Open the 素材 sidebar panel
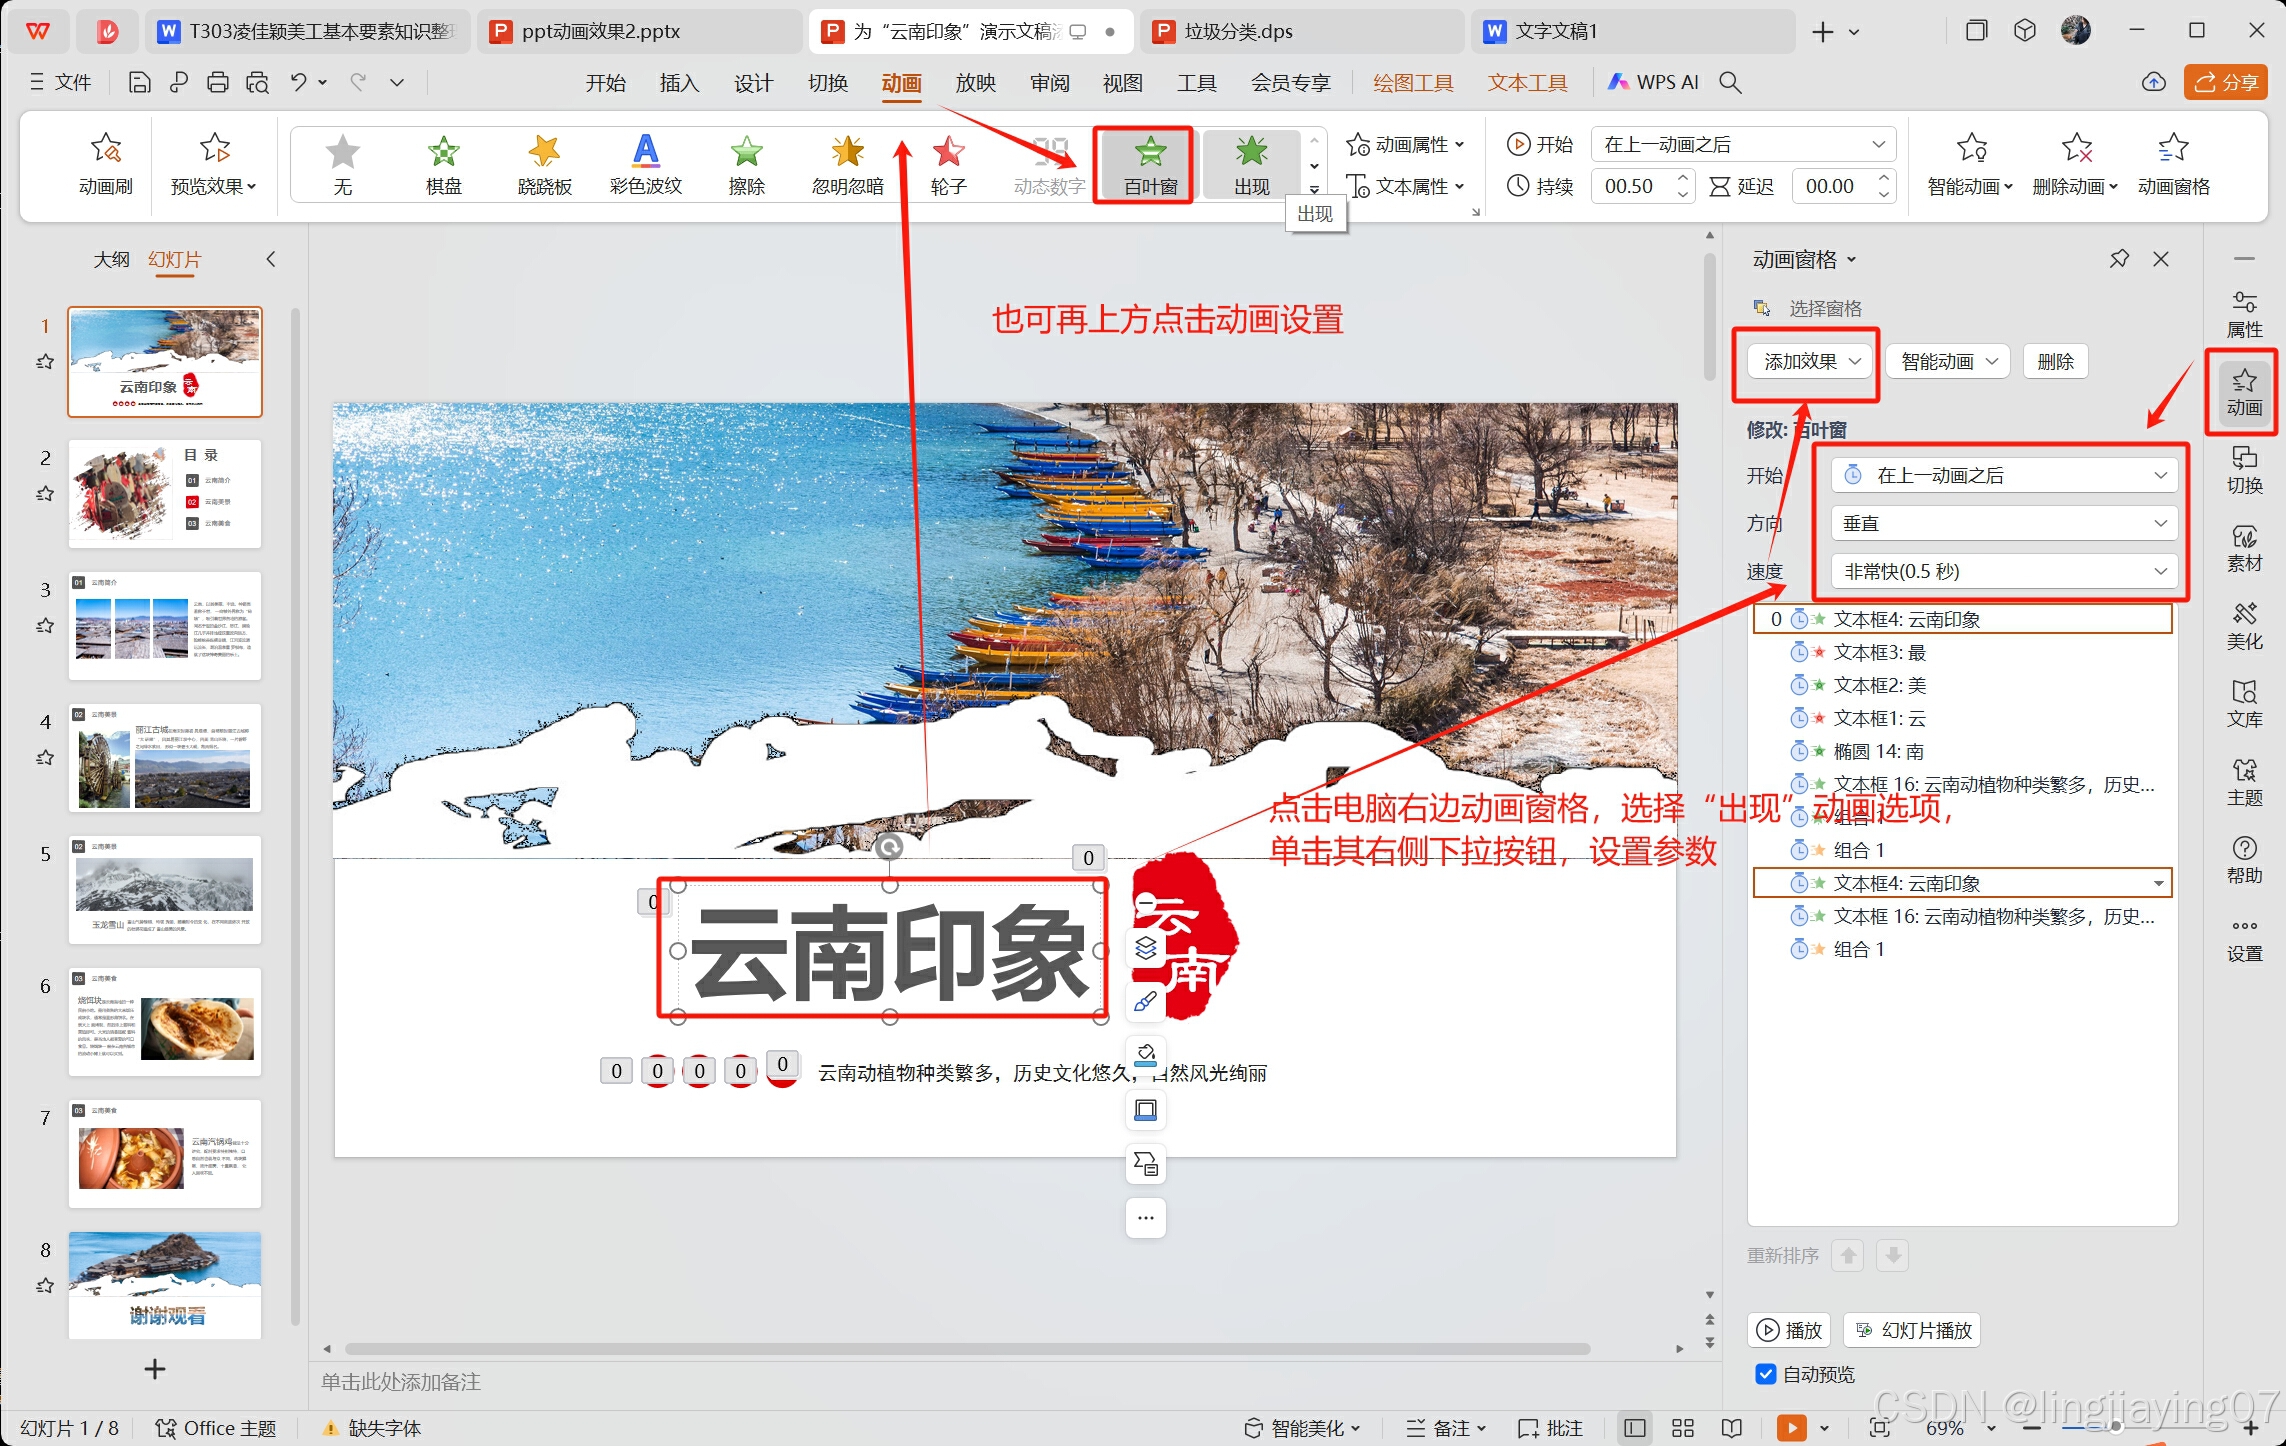The image size is (2286, 1446). click(2243, 548)
